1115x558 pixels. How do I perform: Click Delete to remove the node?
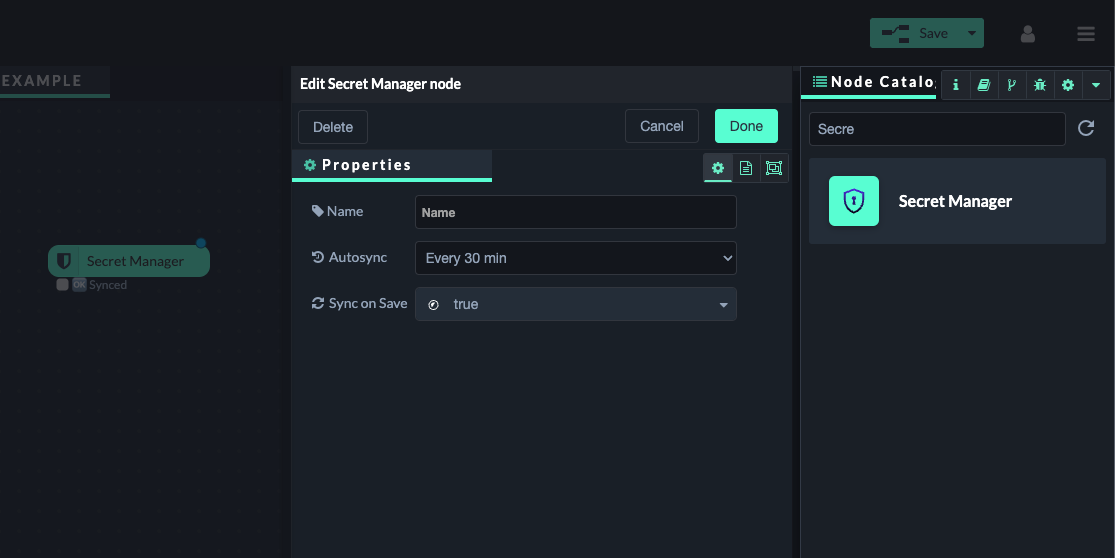click(x=333, y=127)
